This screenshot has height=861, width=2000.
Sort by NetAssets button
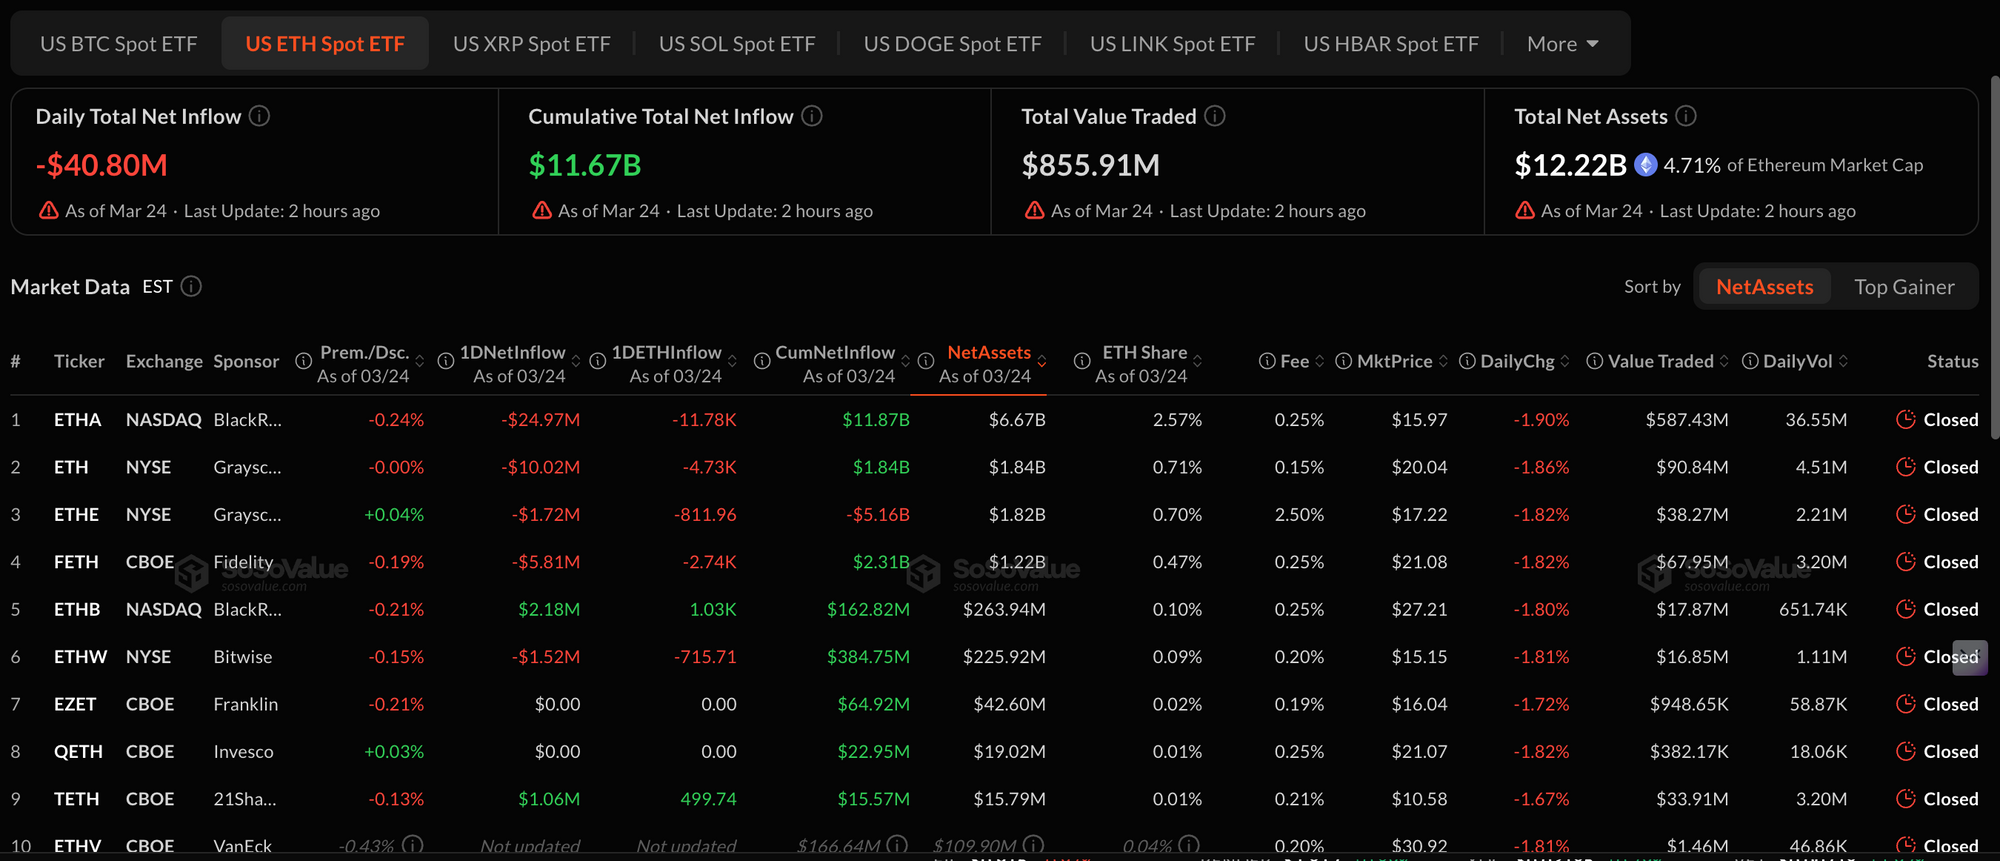(x=1764, y=287)
